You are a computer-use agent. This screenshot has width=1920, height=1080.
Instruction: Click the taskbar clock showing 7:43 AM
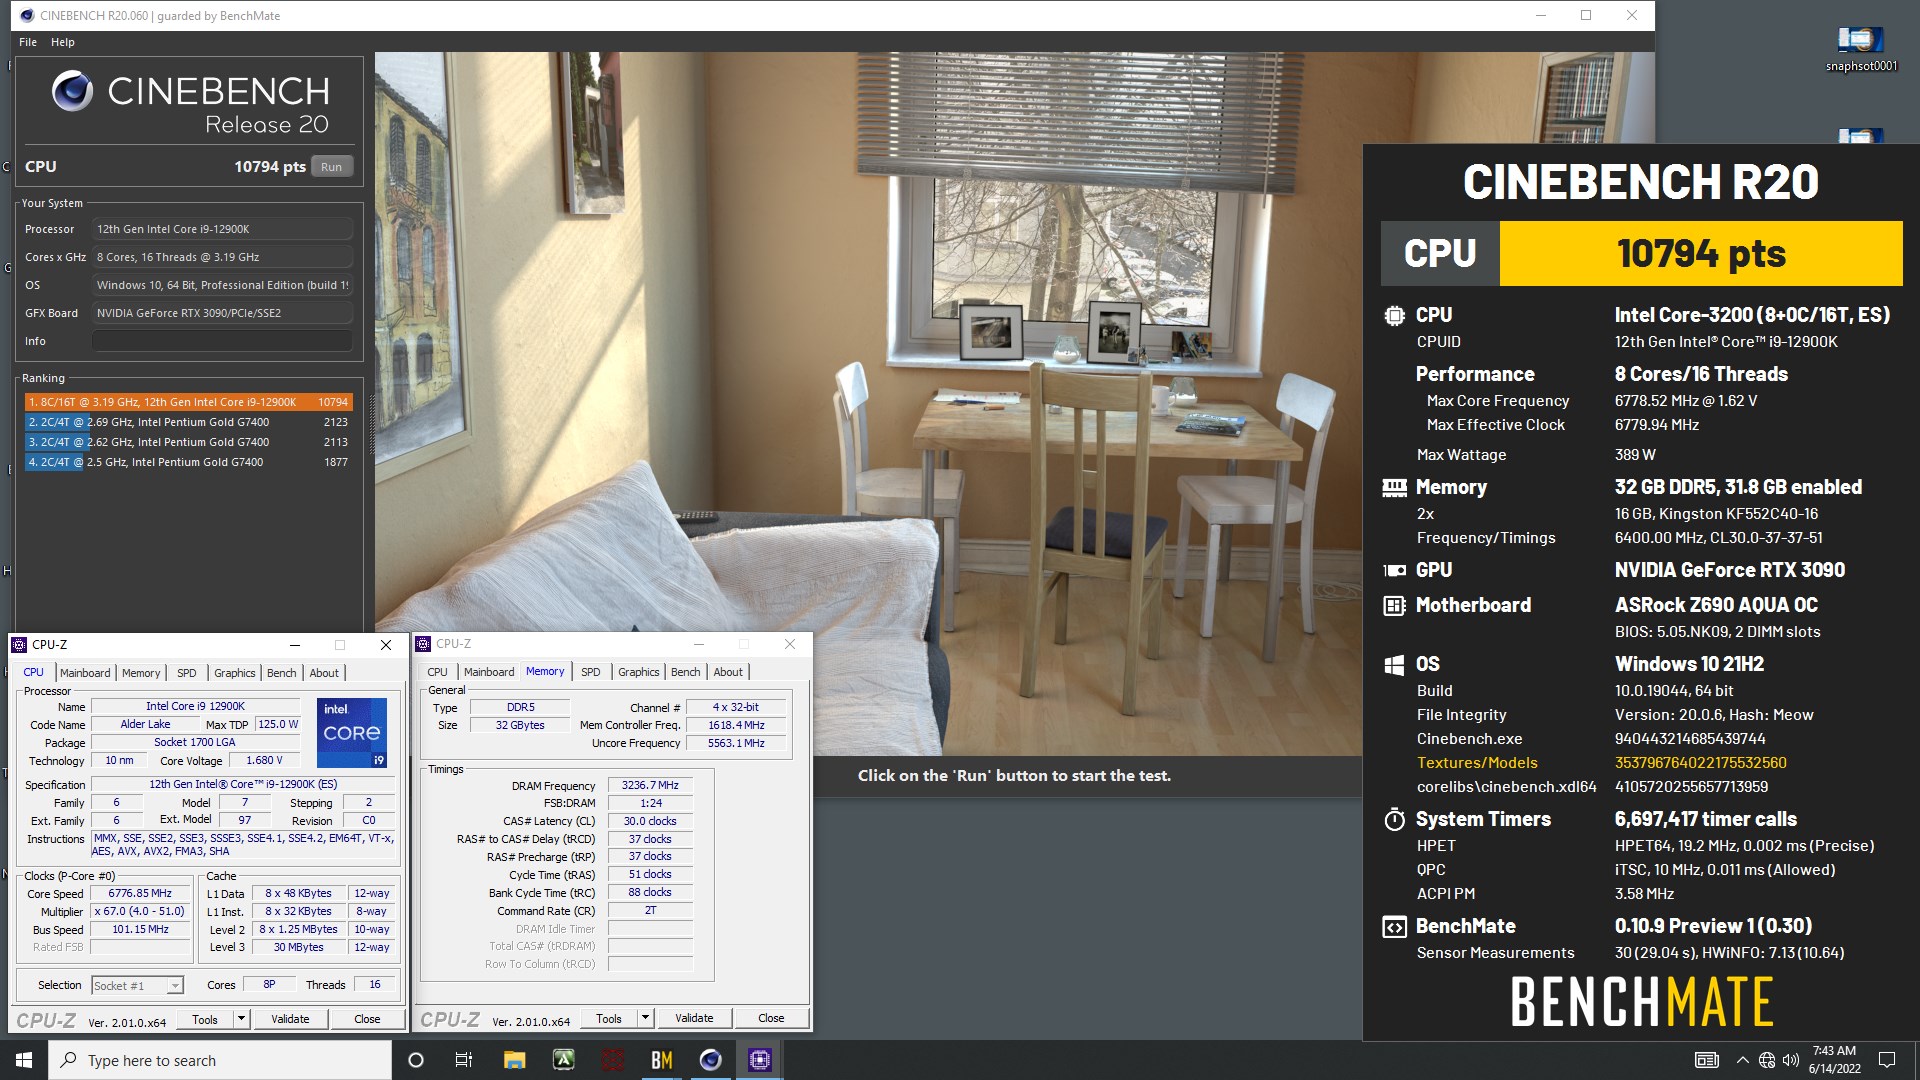pos(1834,1060)
